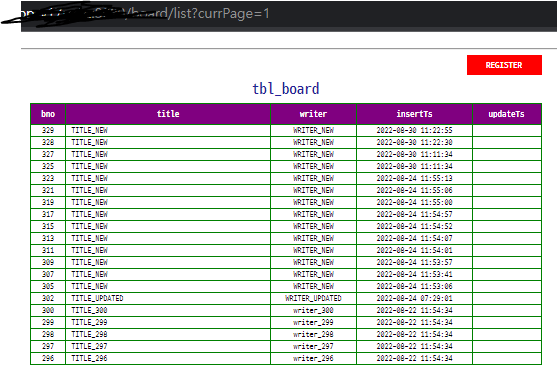Open the TITLE_298 title cell
This screenshot has width=557, height=366.
tap(168, 335)
